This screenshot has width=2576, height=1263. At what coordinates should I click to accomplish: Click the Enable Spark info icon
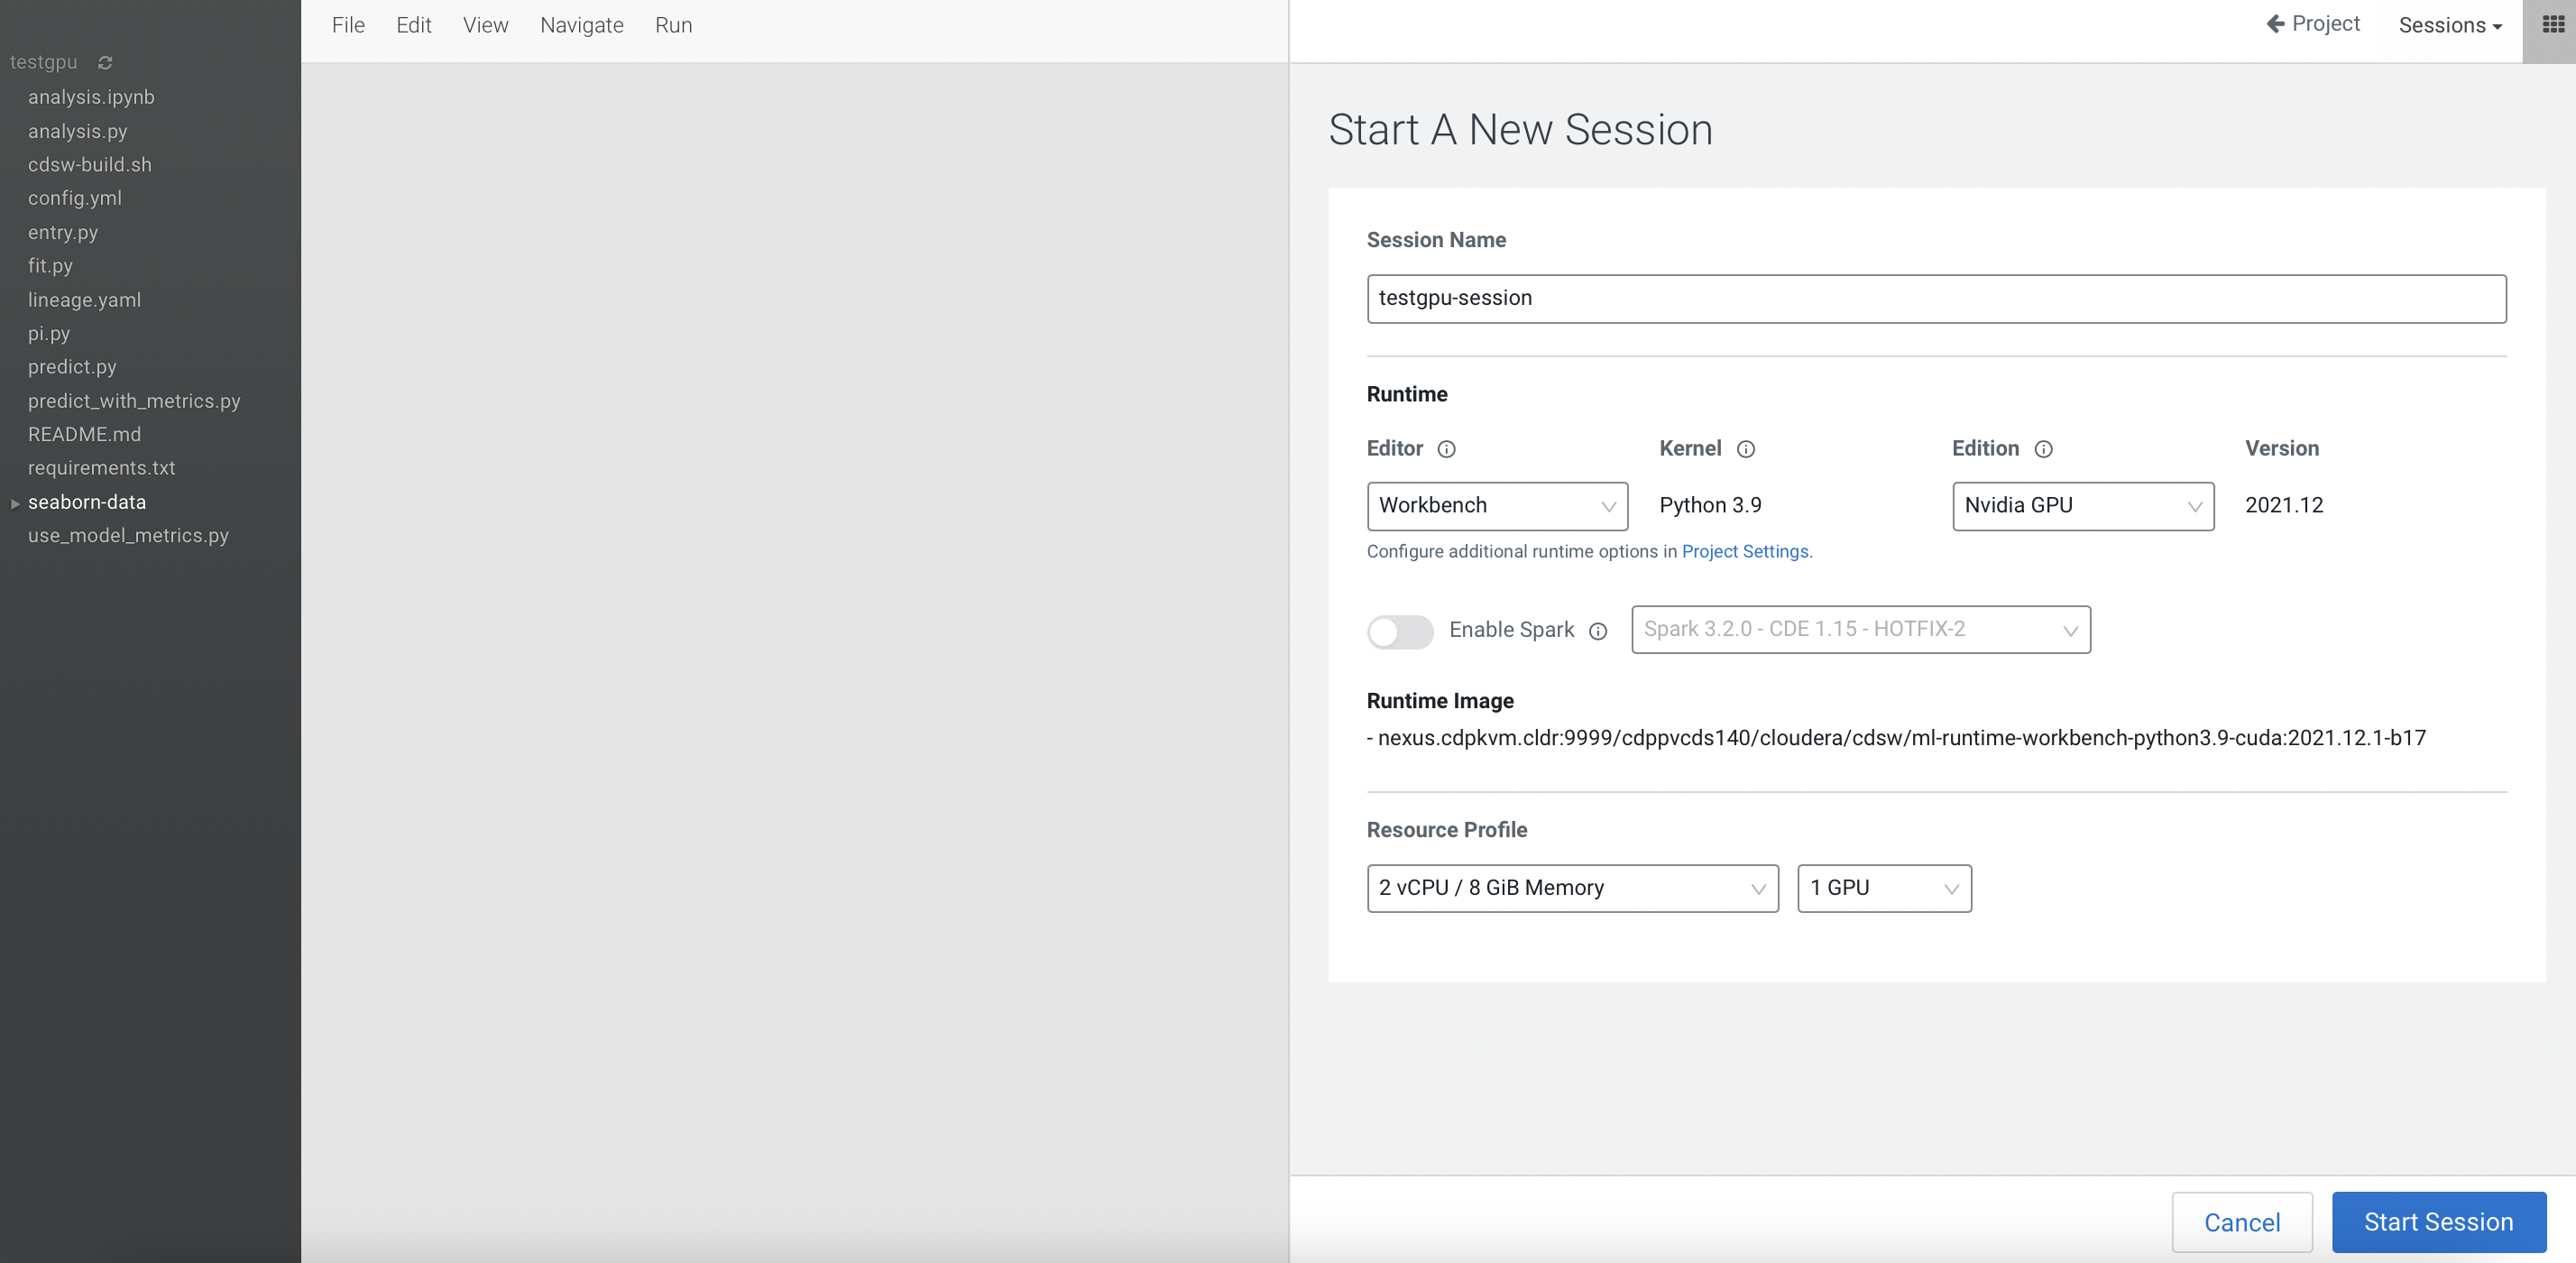click(1597, 631)
